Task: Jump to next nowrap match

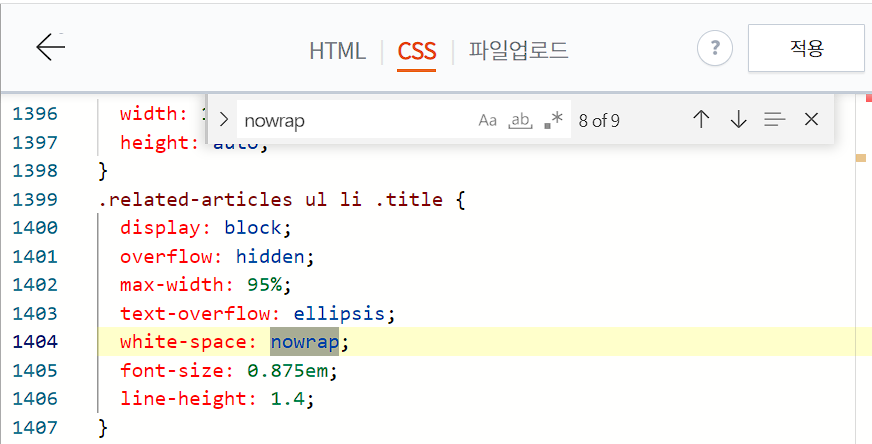Action: click(738, 120)
